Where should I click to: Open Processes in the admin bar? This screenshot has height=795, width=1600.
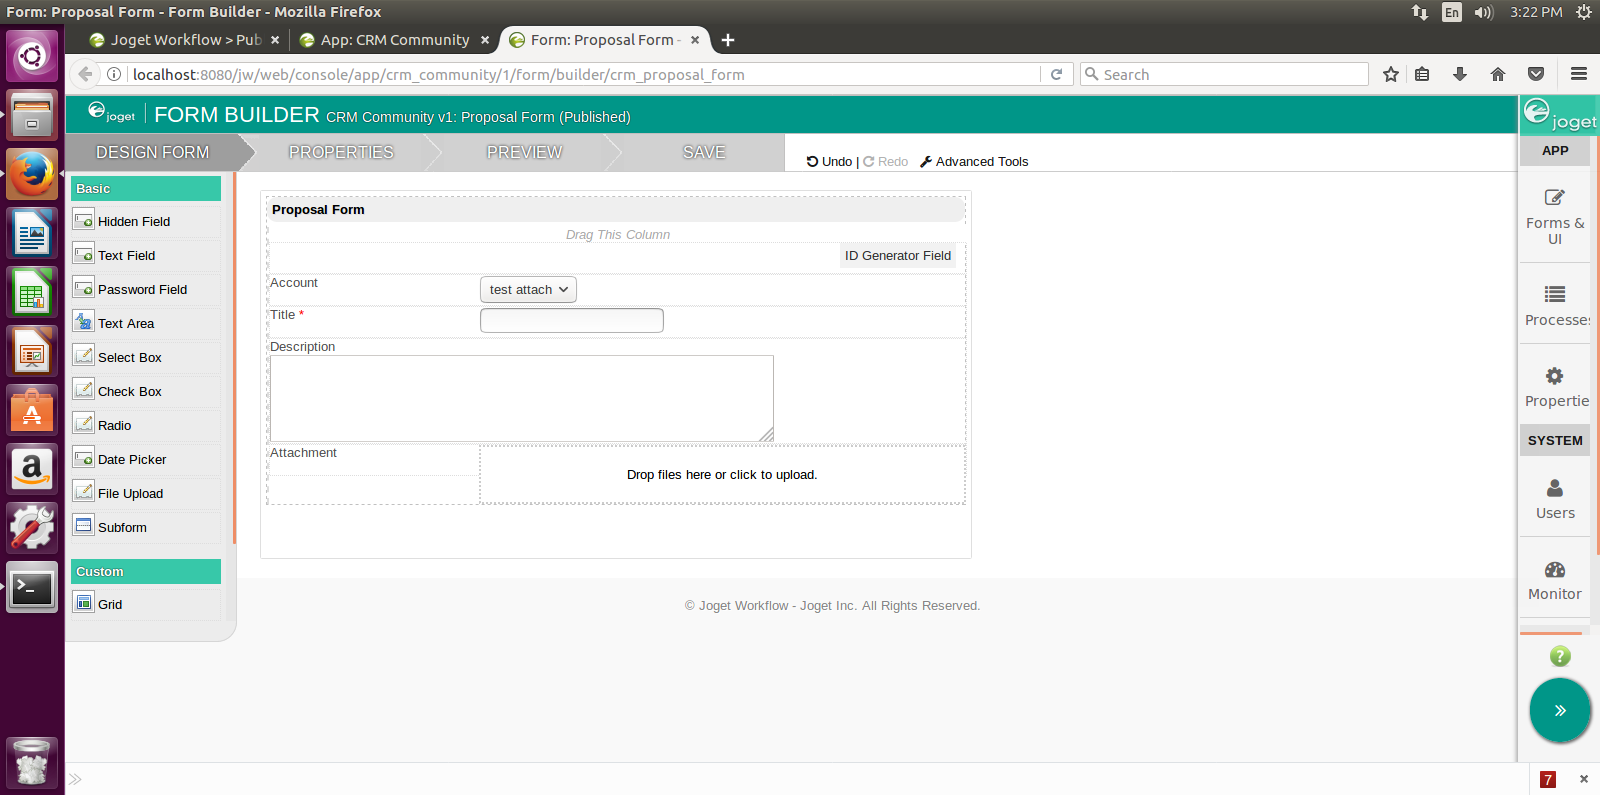click(x=1555, y=305)
